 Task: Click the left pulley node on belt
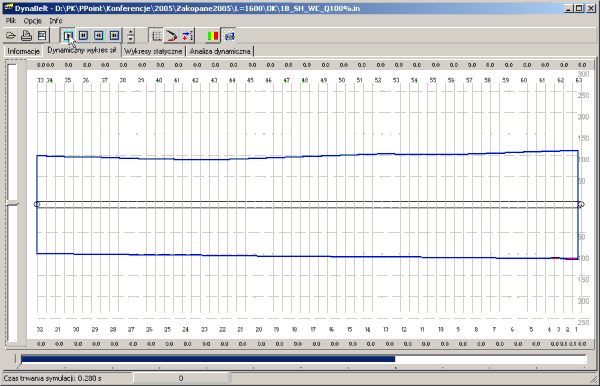pos(37,204)
